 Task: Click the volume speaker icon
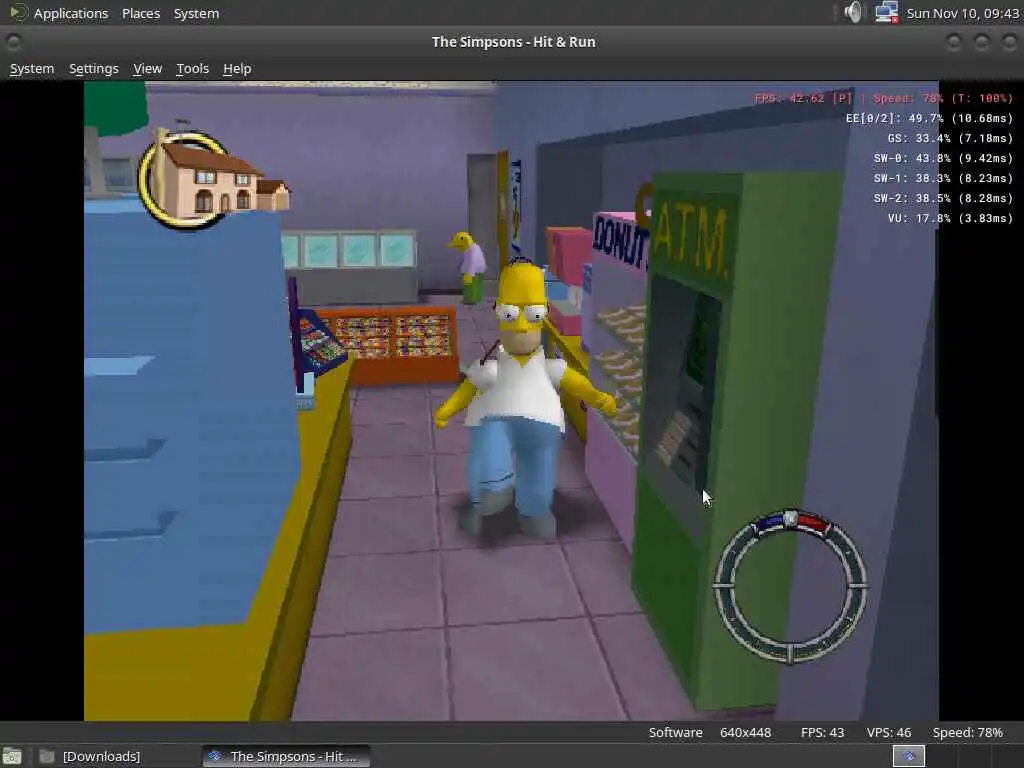coord(853,12)
